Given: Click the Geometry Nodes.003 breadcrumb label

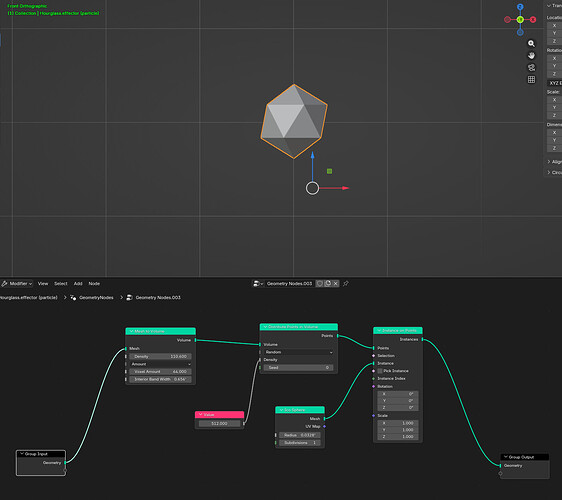Looking at the screenshot, I should click(x=158, y=297).
